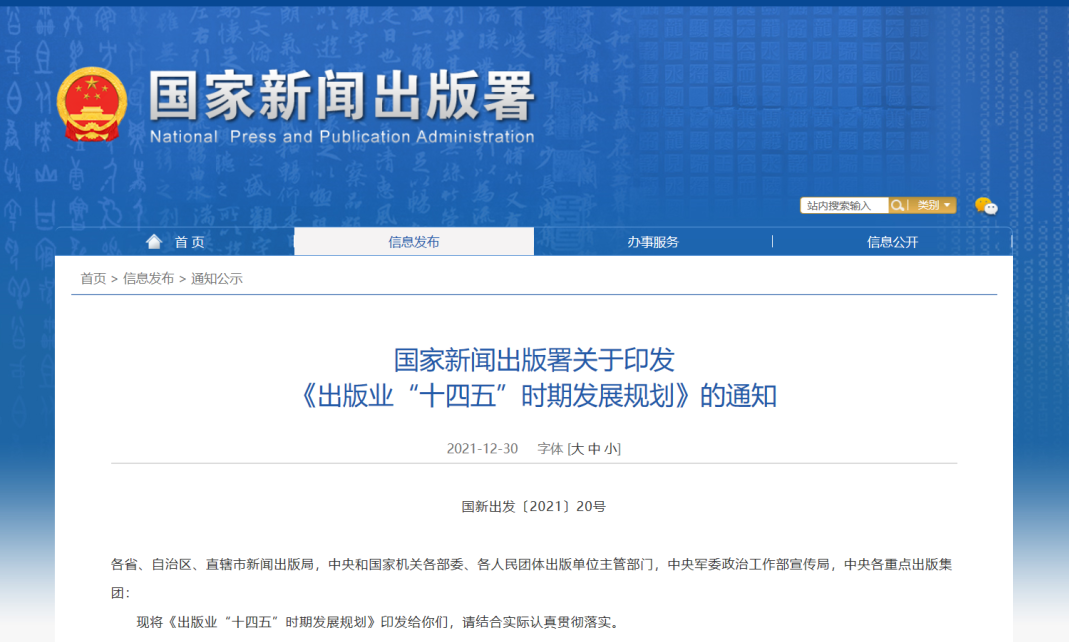
Task: Click the publication date 2021-12-30
Action: pyautogui.click(x=482, y=448)
